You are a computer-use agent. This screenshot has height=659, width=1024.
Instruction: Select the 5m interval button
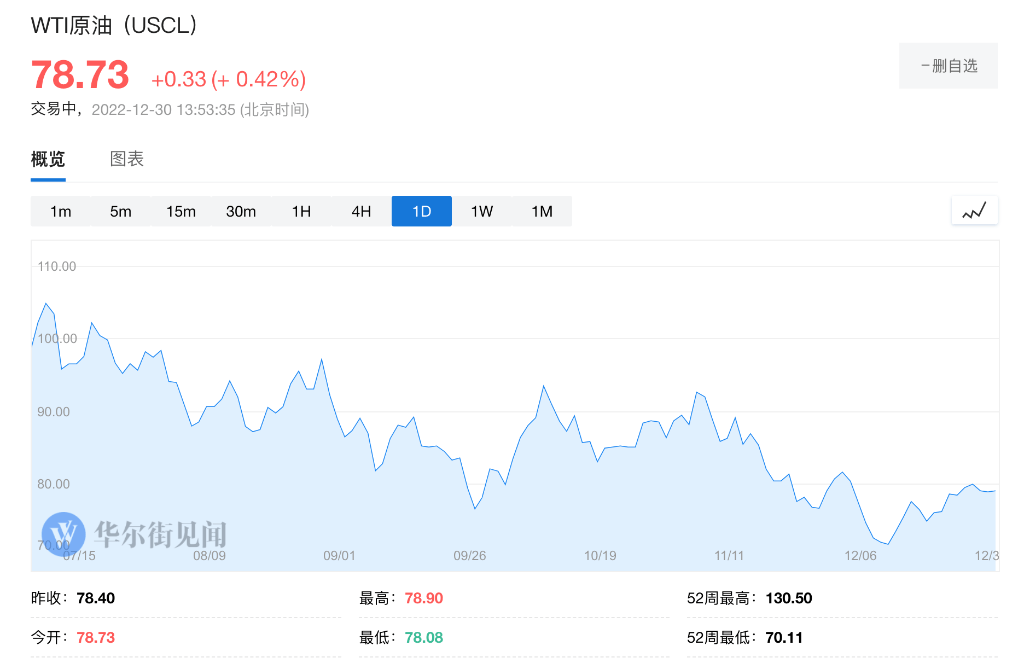tap(121, 211)
